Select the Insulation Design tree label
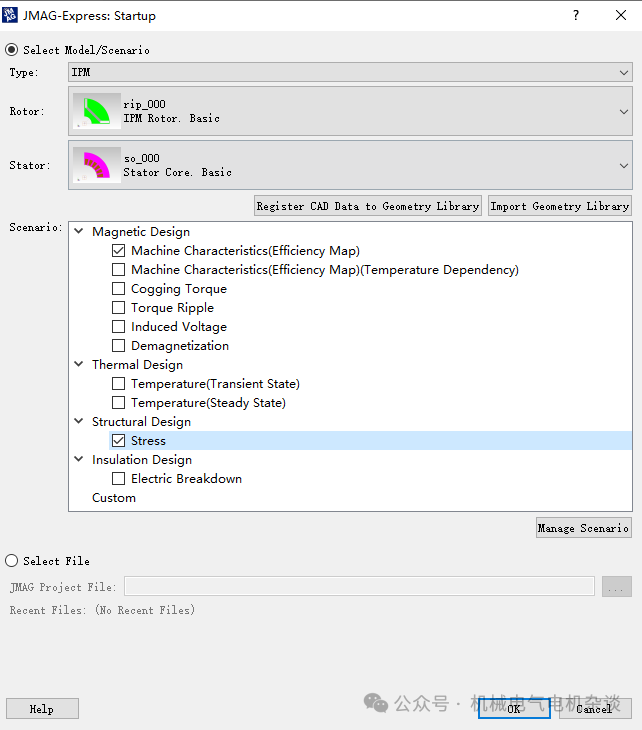This screenshot has width=642, height=730. [x=142, y=460]
